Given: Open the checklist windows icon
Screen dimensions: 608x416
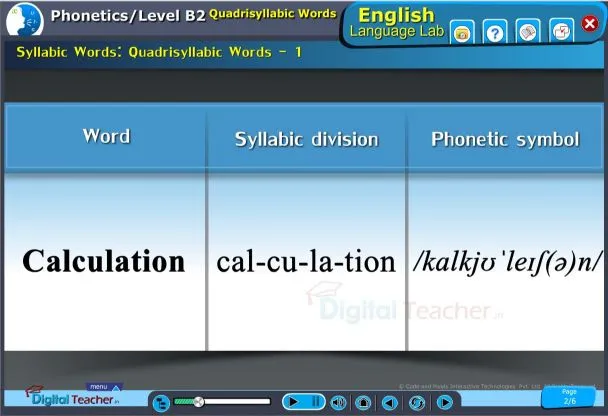Looking at the screenshot, I should pos(561,31).
